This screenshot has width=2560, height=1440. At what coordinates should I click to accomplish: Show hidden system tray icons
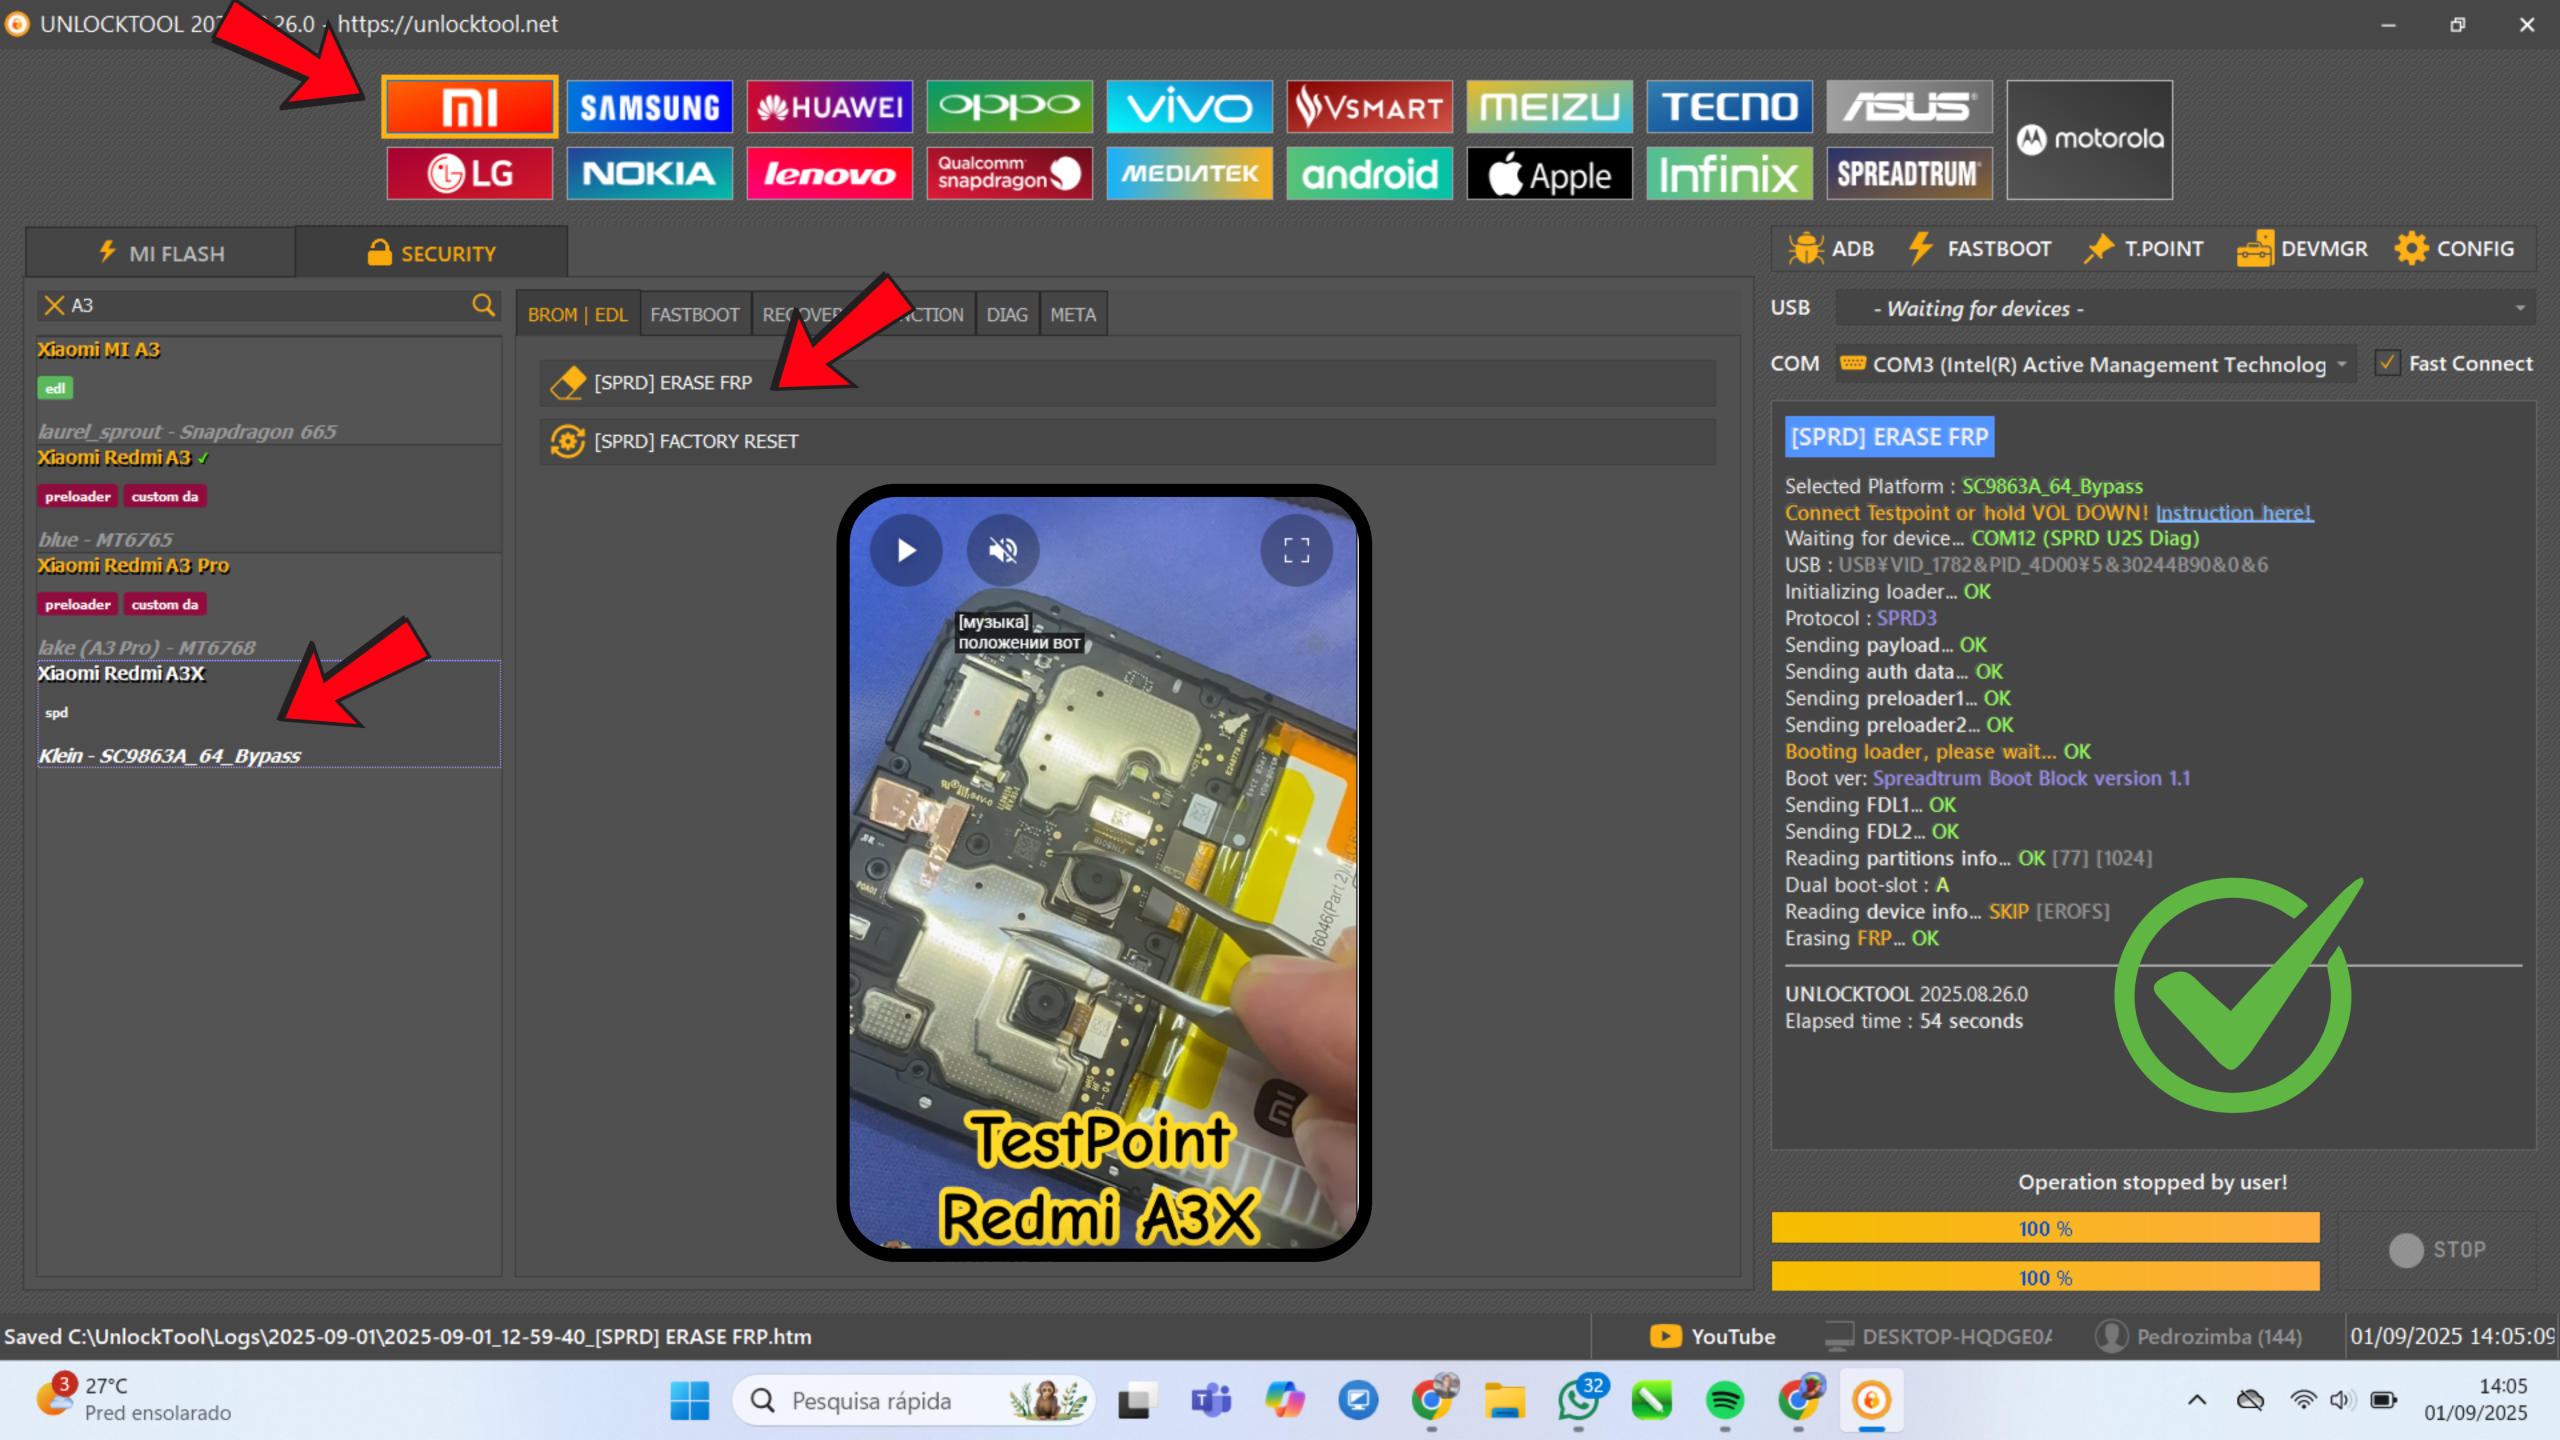(x=2196, y=1400)
